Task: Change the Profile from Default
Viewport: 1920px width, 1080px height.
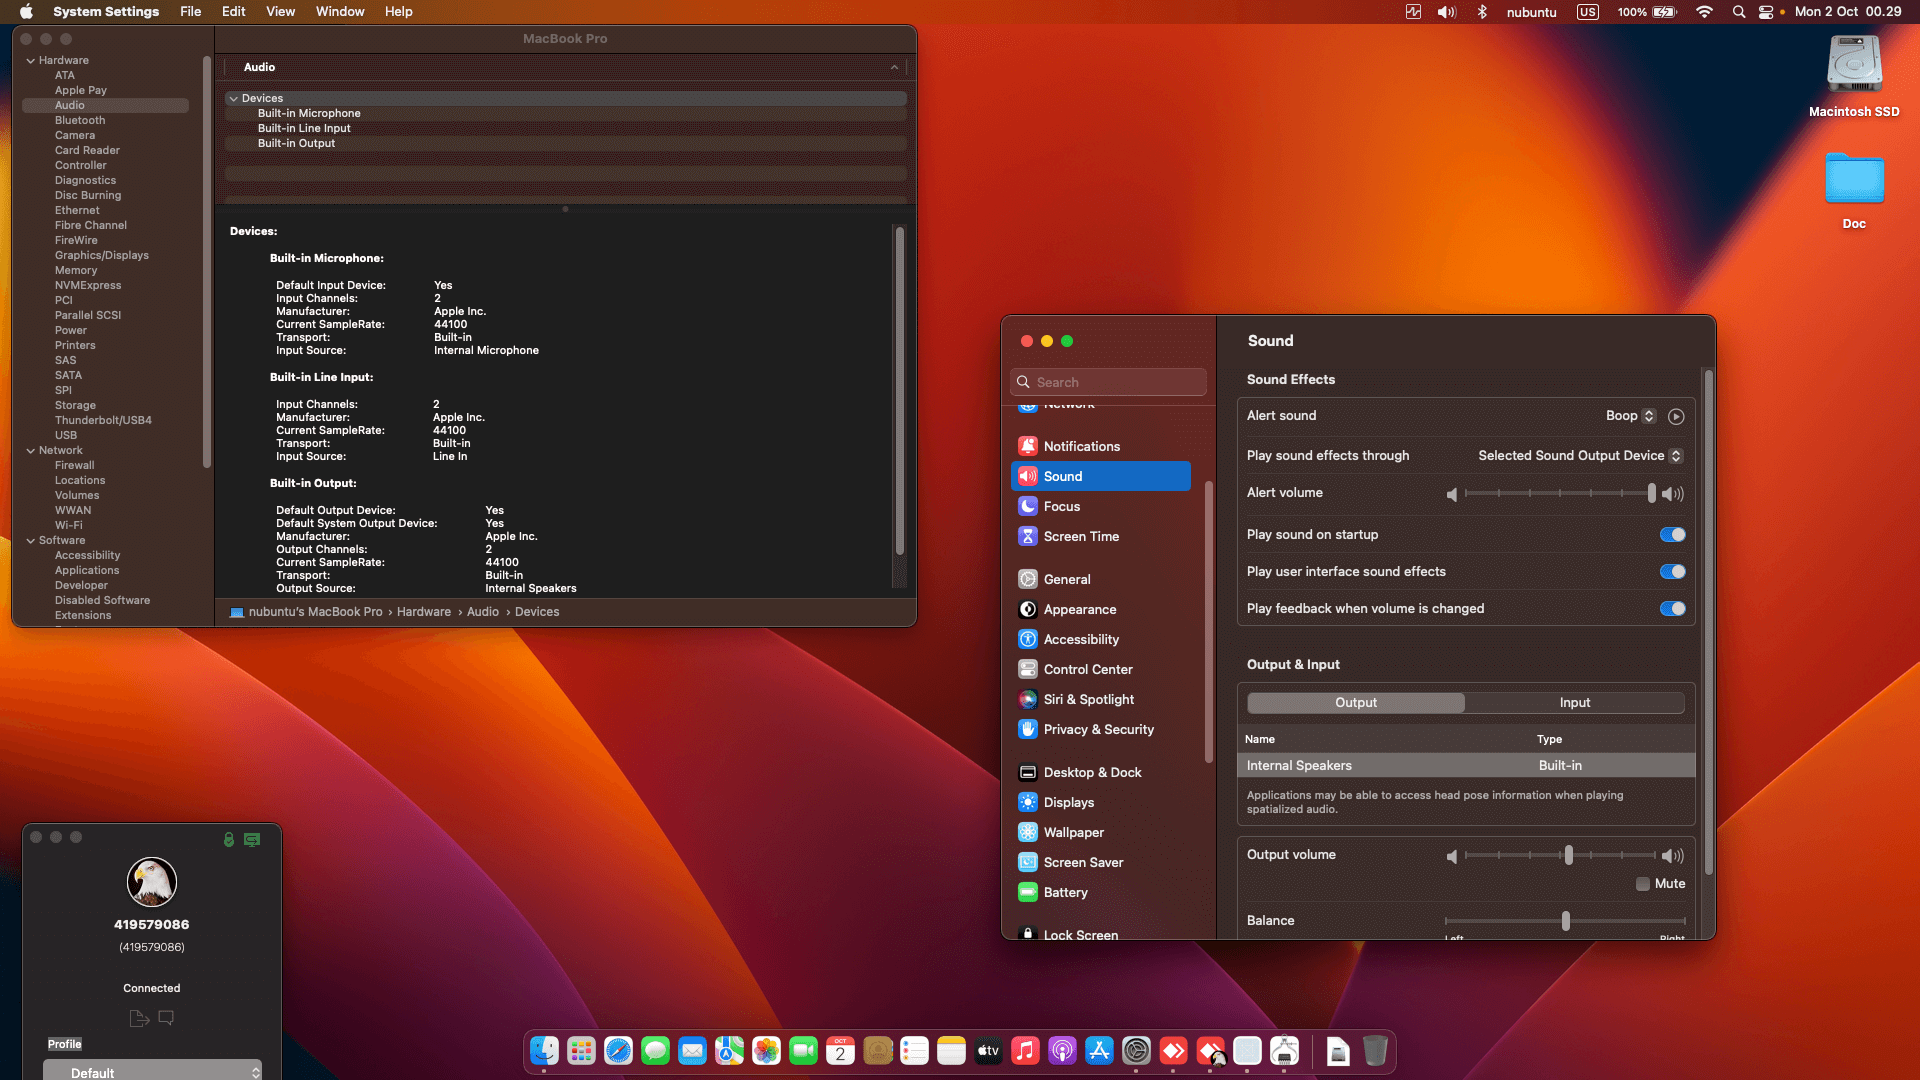Action: tap(152, 1071)
